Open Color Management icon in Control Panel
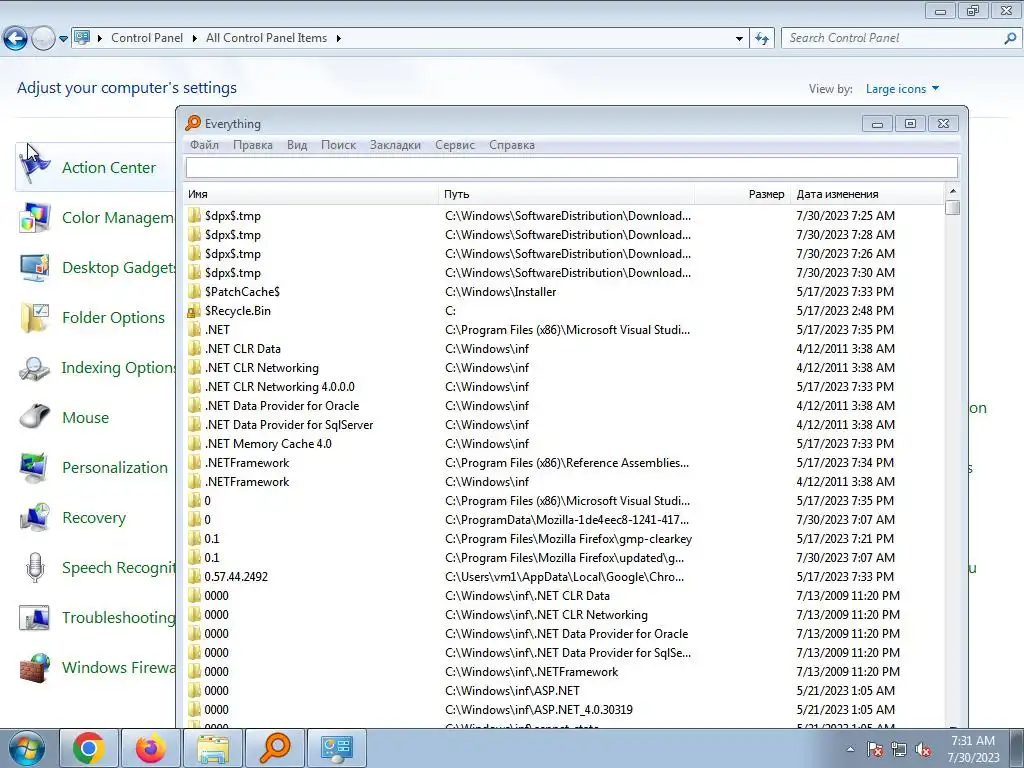This screenshot has width=1024, height=768. (35, 217)
